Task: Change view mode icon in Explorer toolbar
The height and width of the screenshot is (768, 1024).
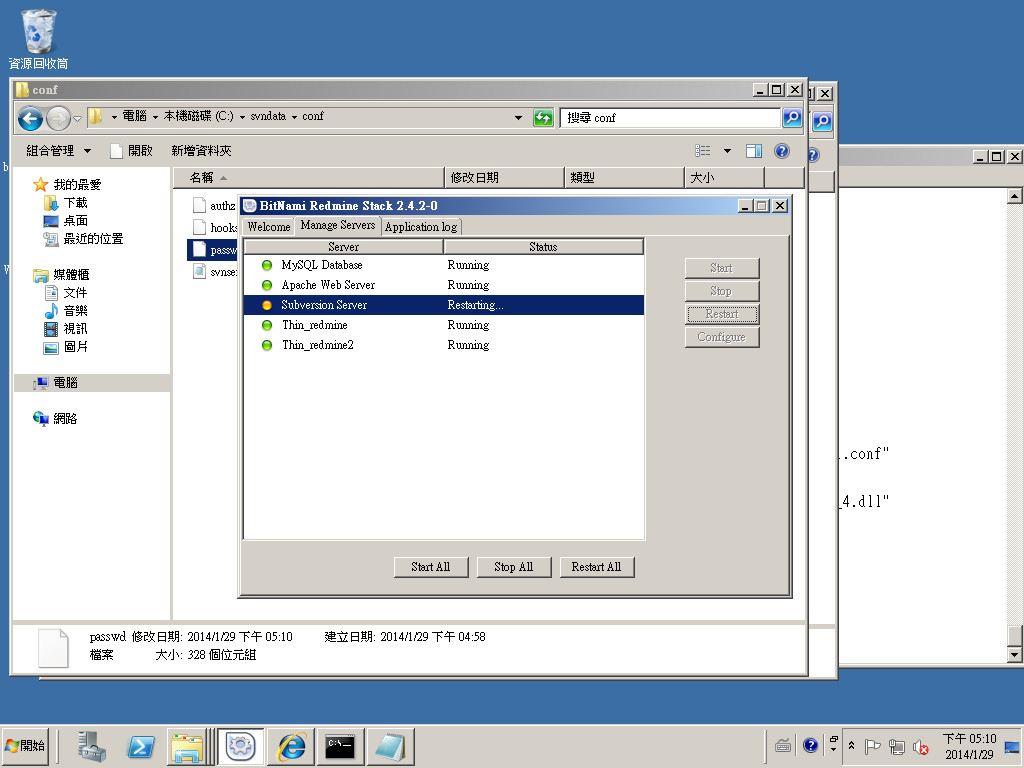Action: point(703,151)
